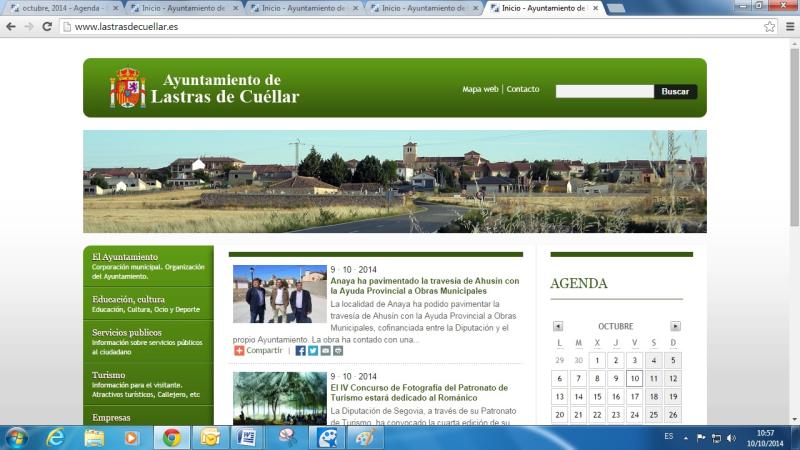
Task: Reload the page using the refresh icon
Action: pyautogui.click(x=46, y=27)
